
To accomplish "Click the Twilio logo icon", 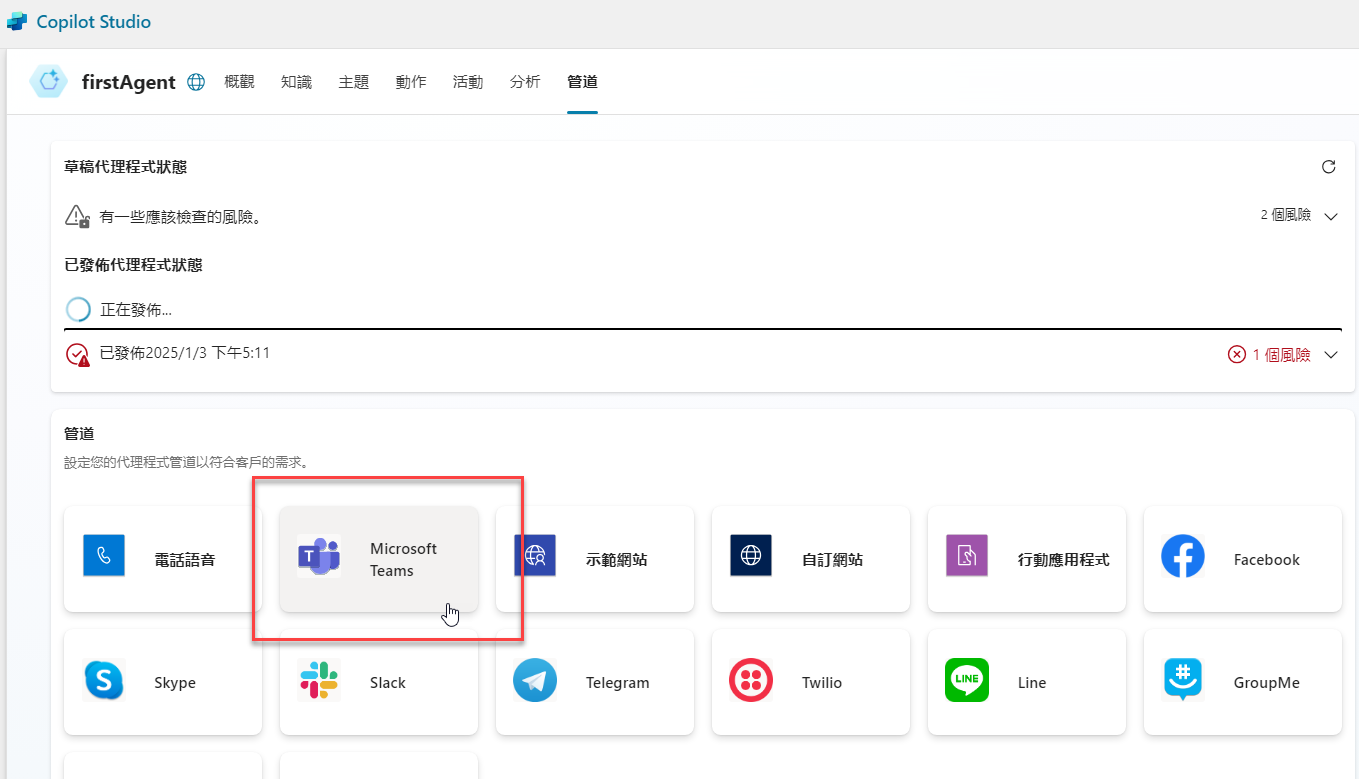I will pyautogui.click(x=751, y=680).
